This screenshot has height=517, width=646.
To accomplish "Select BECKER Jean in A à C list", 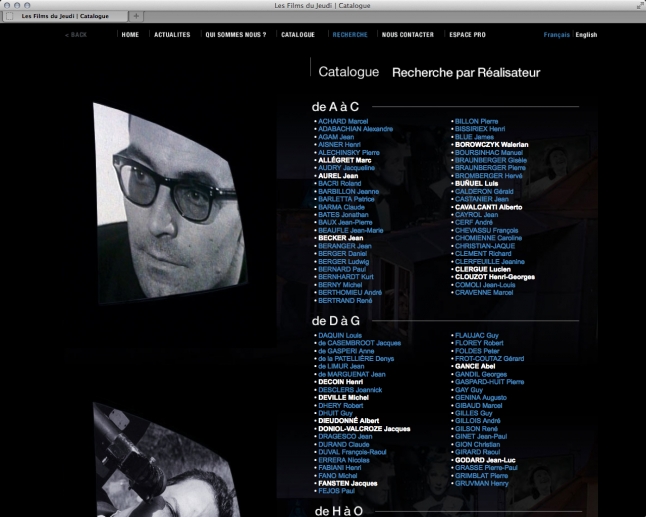I will click(x=340, y=238).
